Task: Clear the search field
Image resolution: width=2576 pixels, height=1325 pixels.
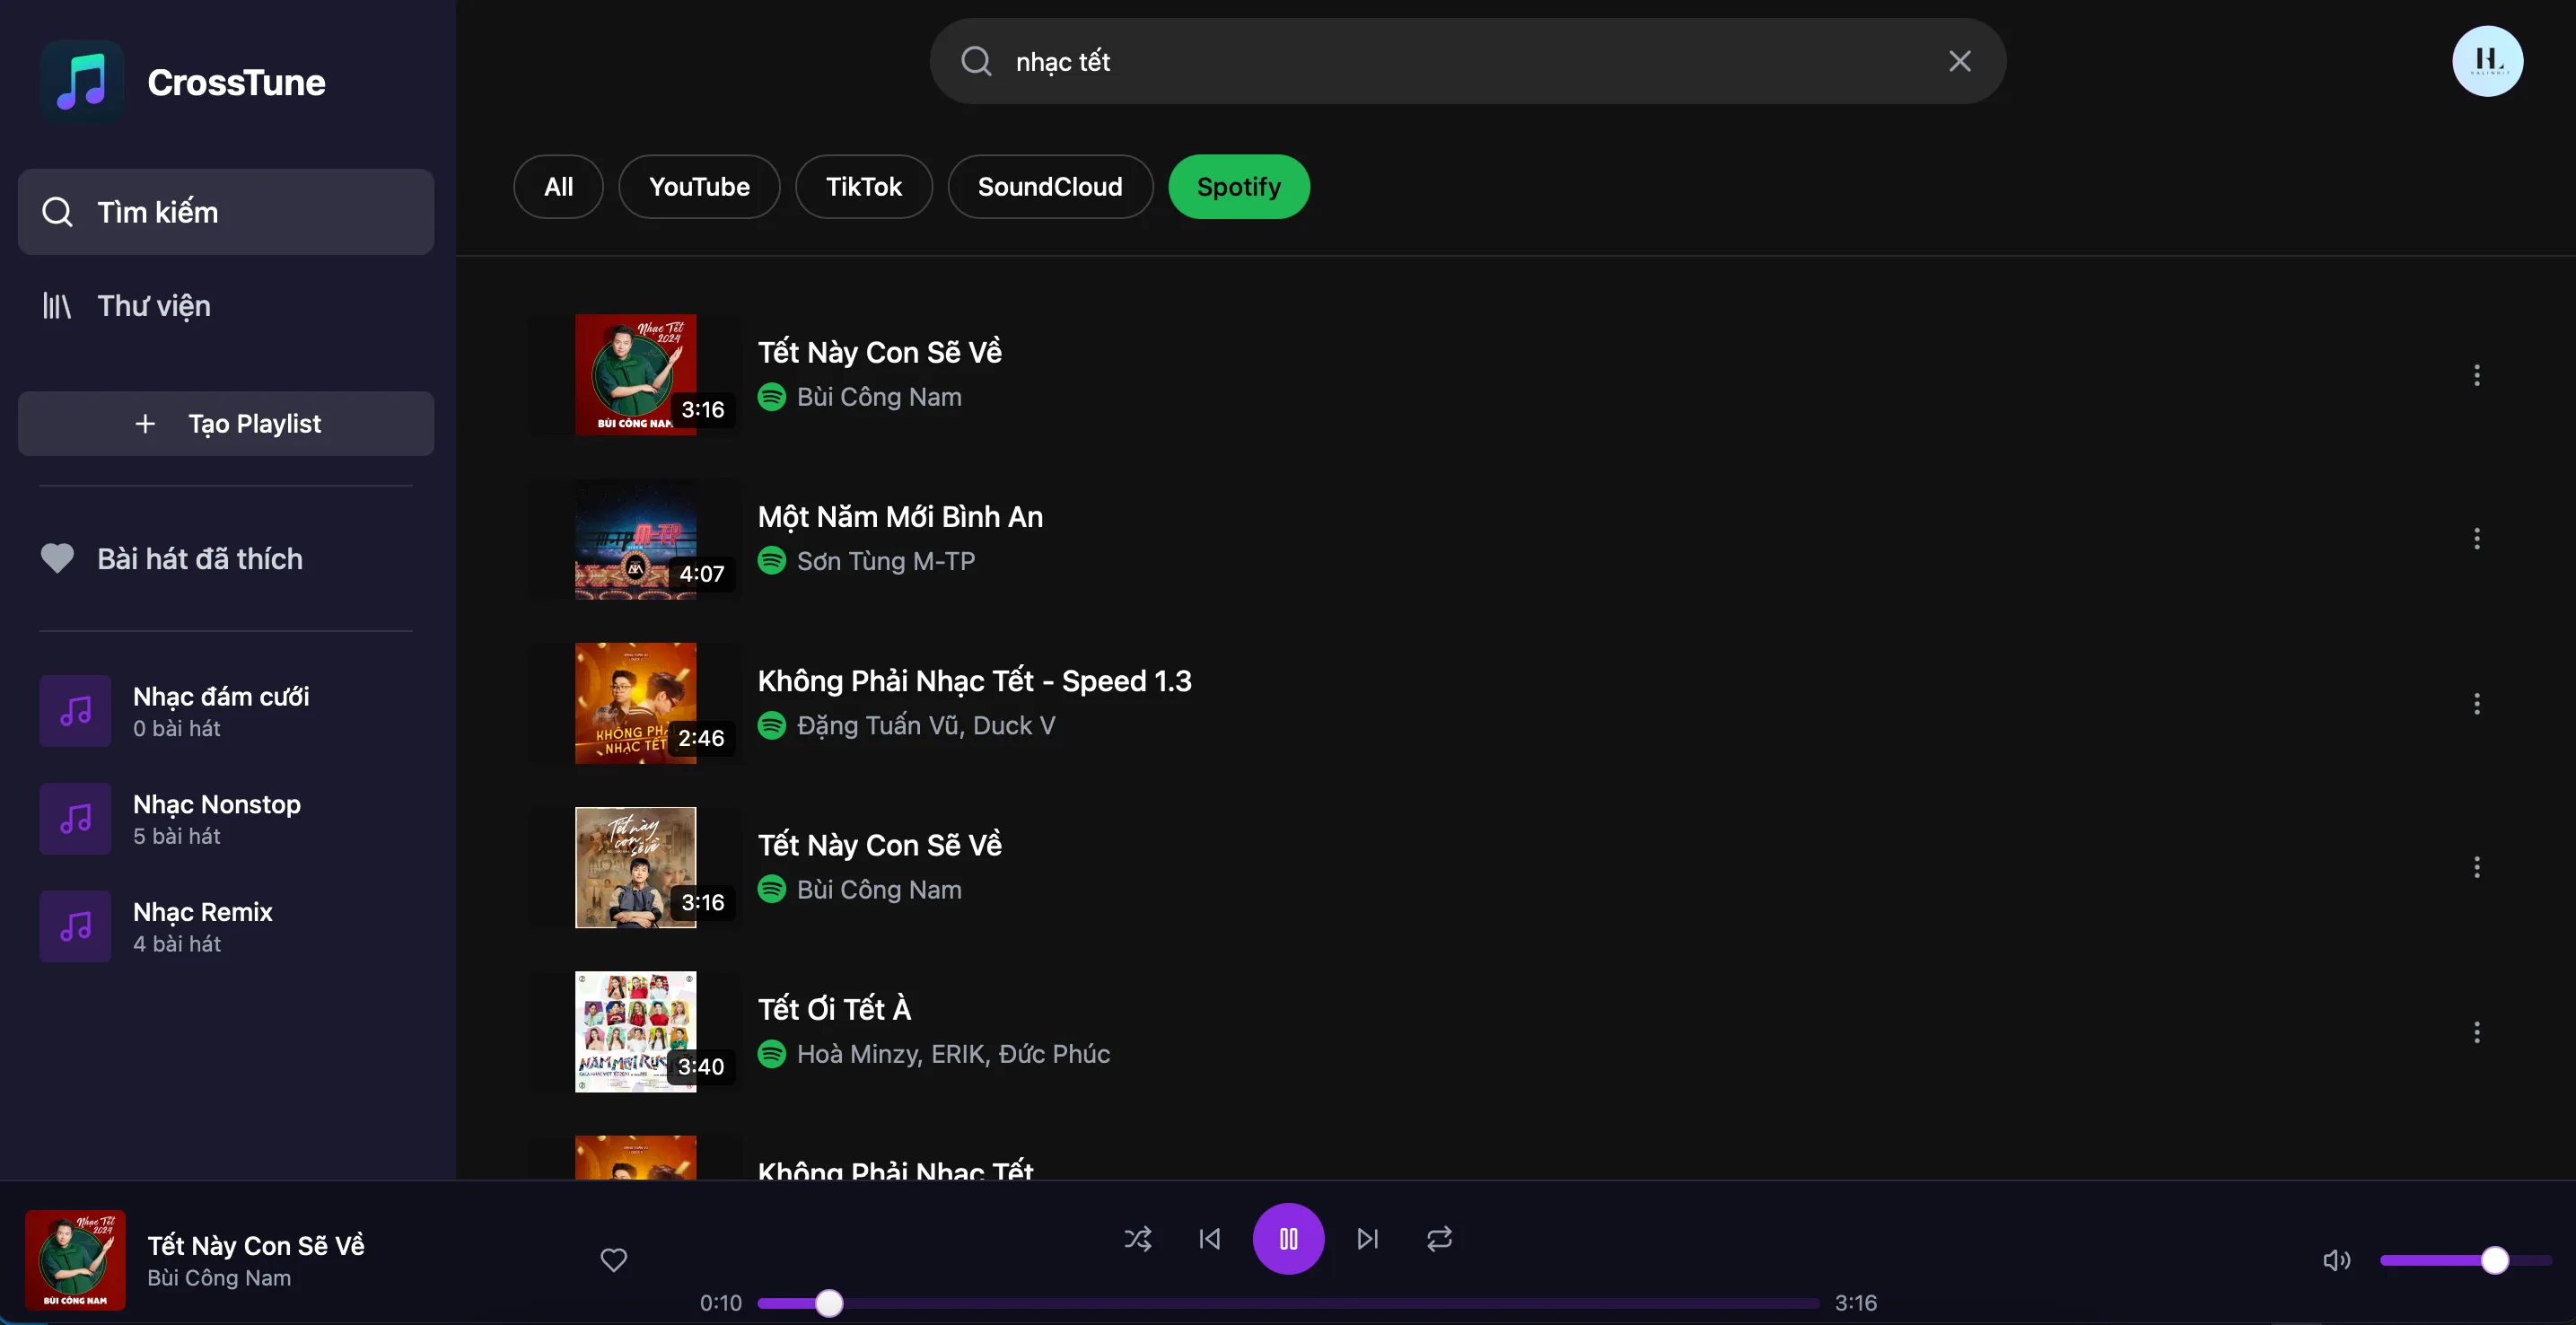Action: coord(1959,62)
